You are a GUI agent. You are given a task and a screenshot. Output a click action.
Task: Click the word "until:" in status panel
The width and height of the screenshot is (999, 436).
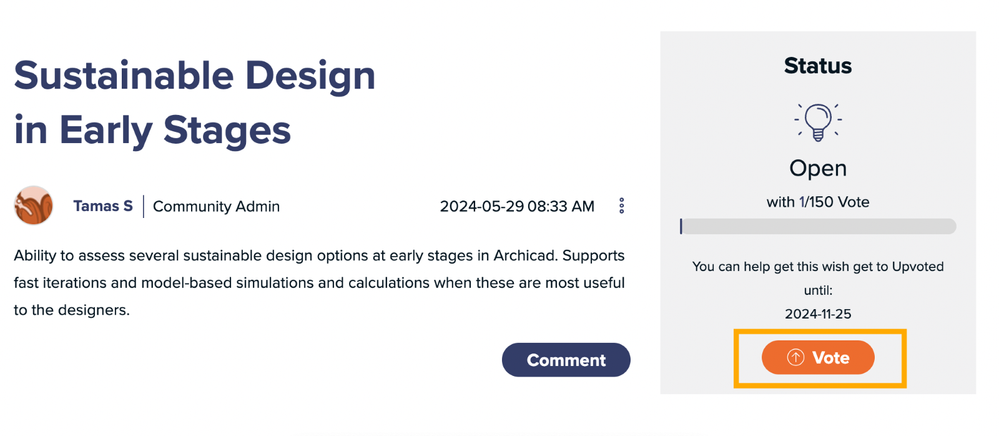click(x=818, y=291)
